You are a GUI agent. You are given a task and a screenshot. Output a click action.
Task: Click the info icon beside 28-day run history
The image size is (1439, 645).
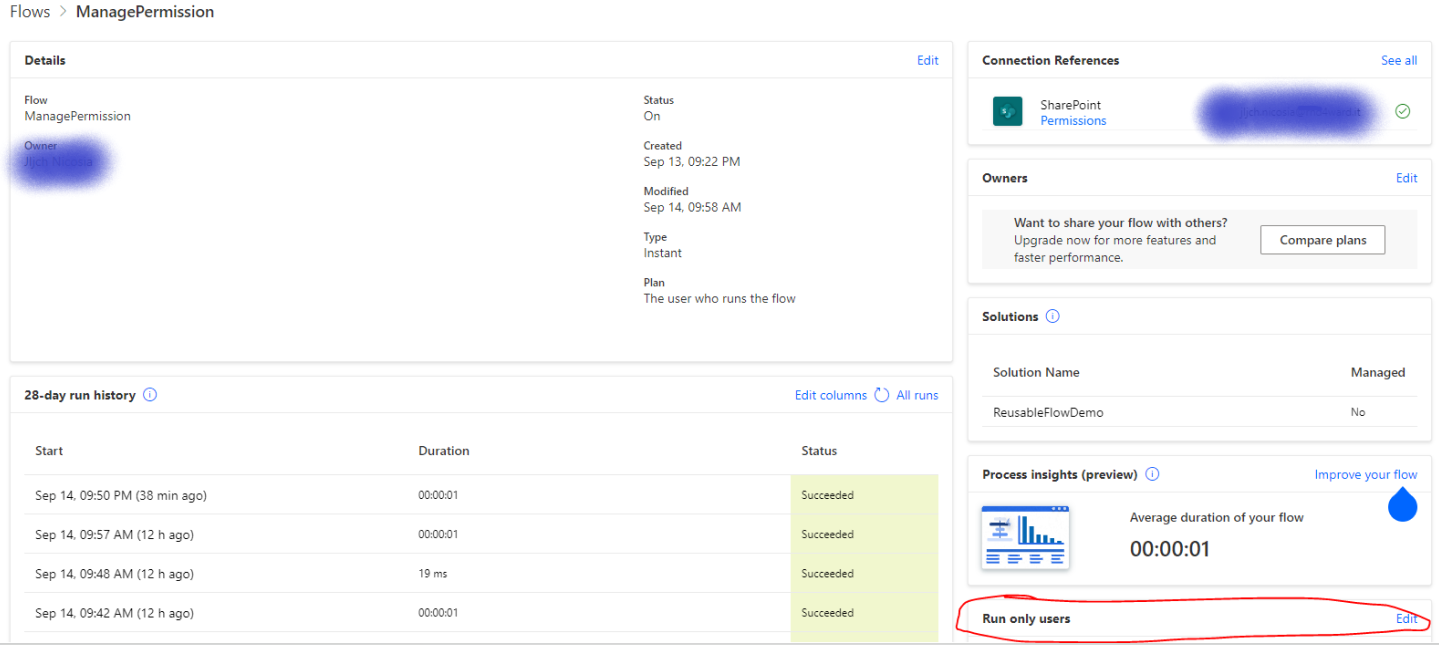click(150, 395)
